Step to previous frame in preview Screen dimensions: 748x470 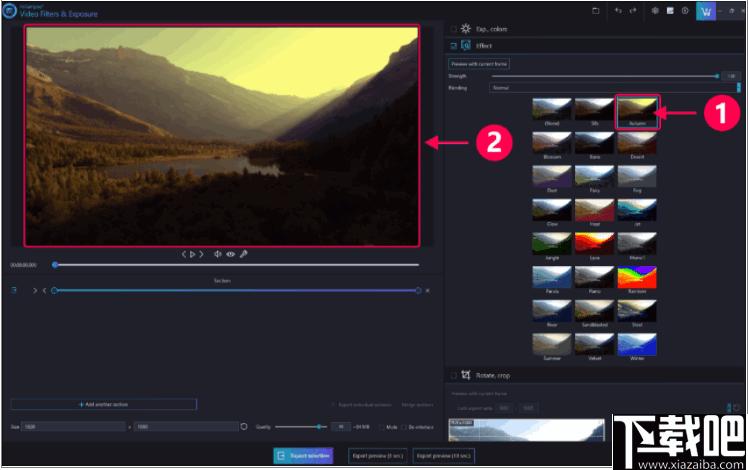(x=184, y=254)
